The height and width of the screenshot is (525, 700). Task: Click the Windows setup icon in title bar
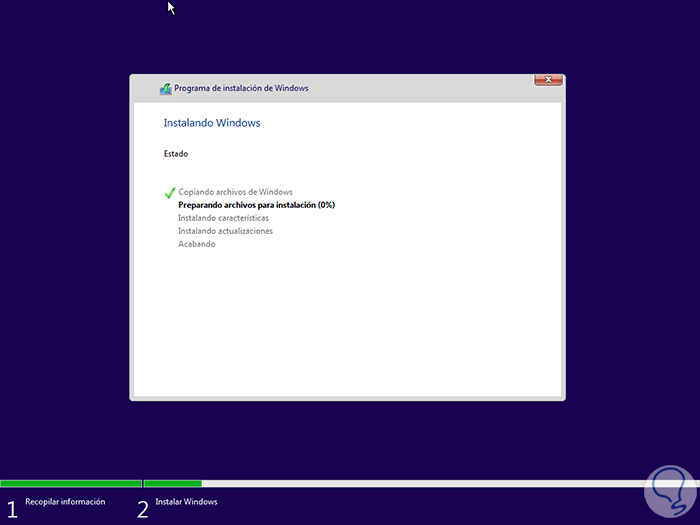166,88
